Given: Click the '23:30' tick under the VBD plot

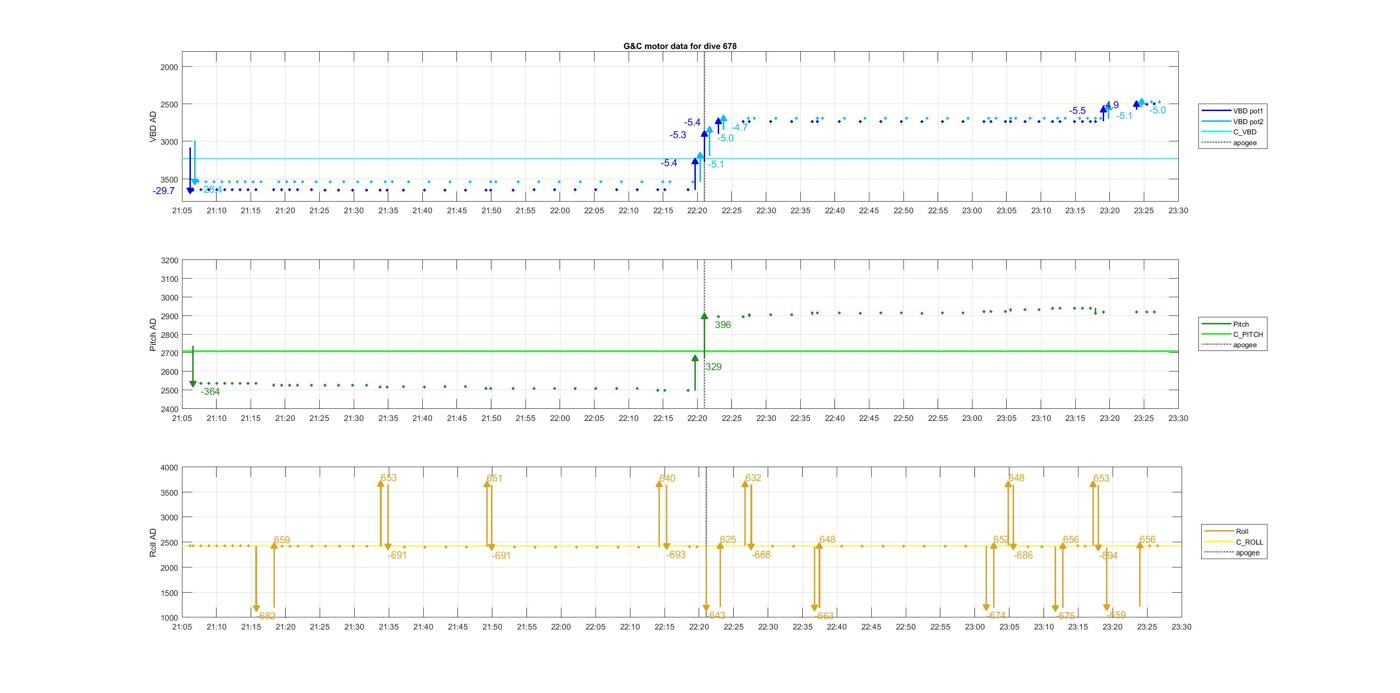Looking at the screenshot, I should (x=1178, y=211).
